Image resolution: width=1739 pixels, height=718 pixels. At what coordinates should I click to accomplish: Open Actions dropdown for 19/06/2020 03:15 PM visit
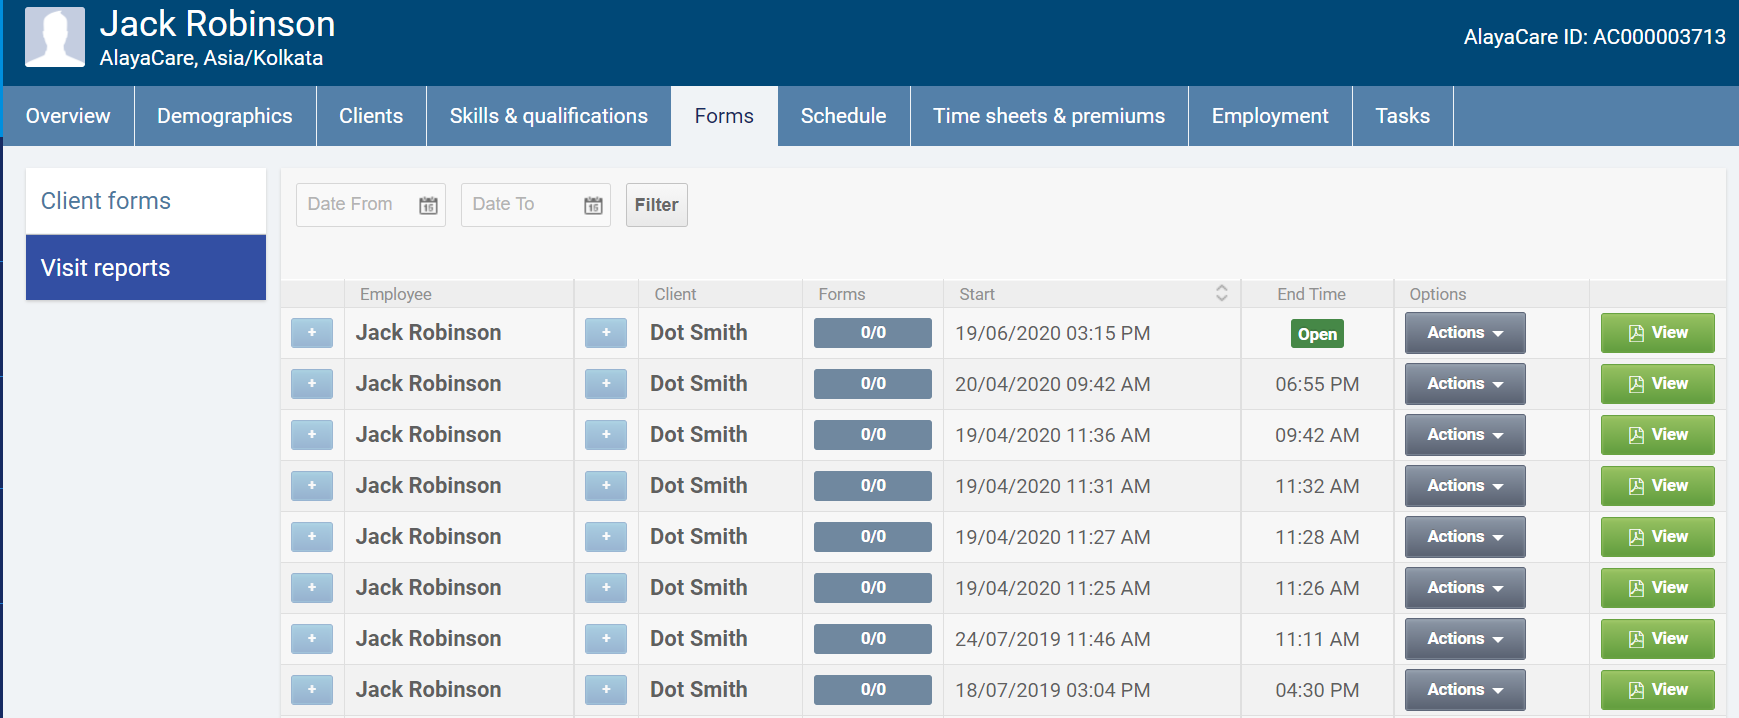point(1464,333)
